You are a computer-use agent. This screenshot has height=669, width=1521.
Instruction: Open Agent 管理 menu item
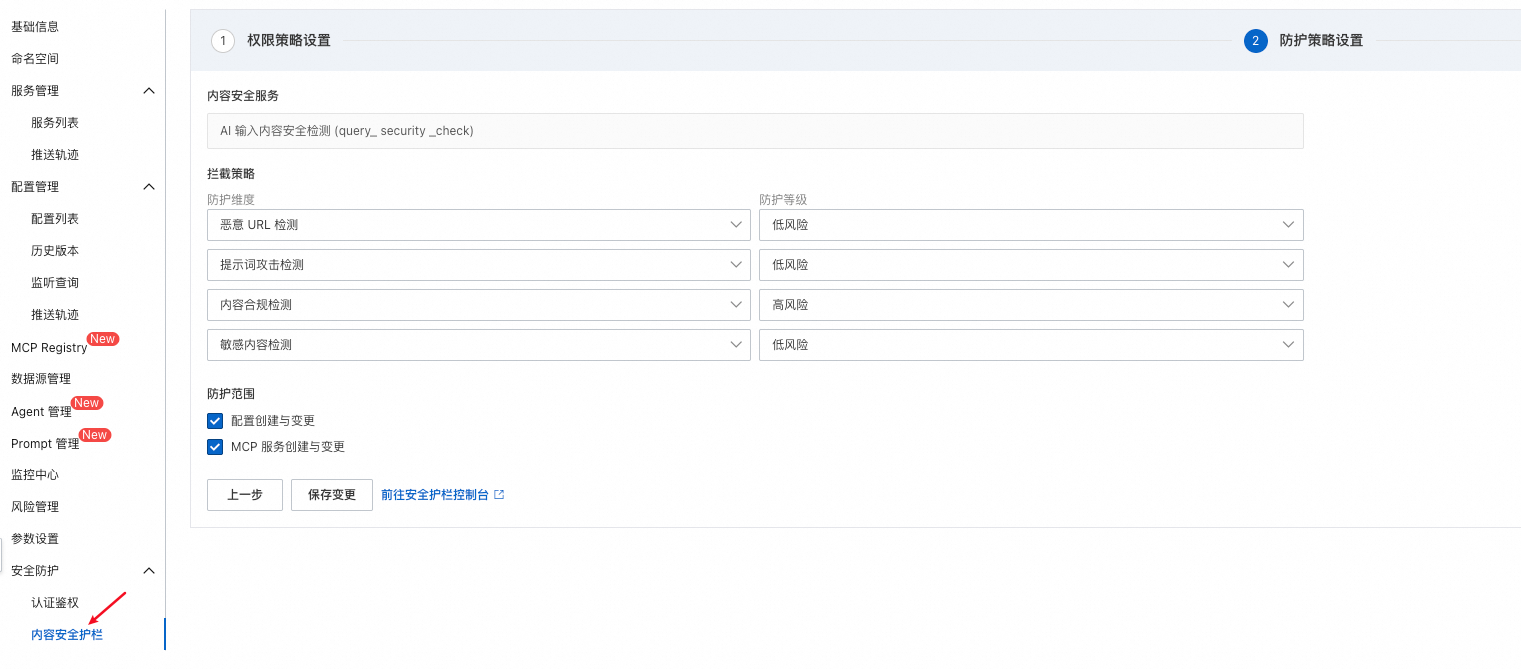(x=41, y=411)
